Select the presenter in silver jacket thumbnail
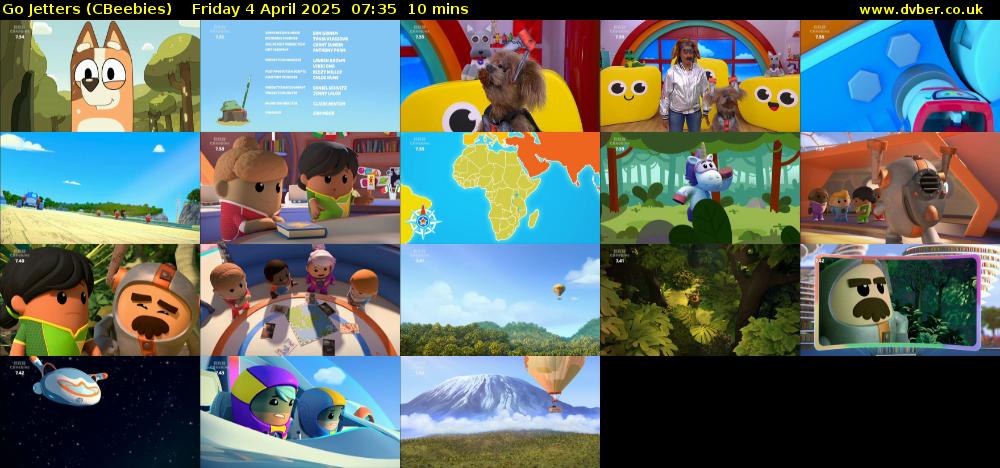 point(700,76)
